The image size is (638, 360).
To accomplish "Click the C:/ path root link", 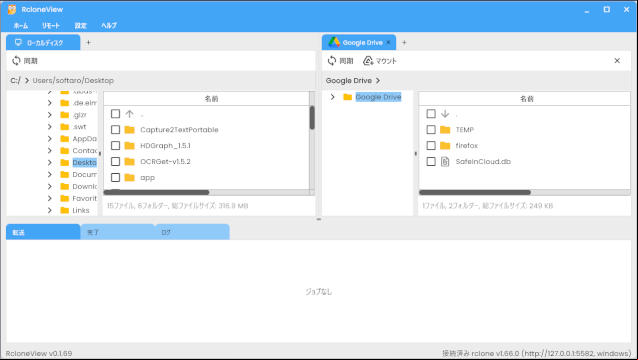I will coord(15,81).
